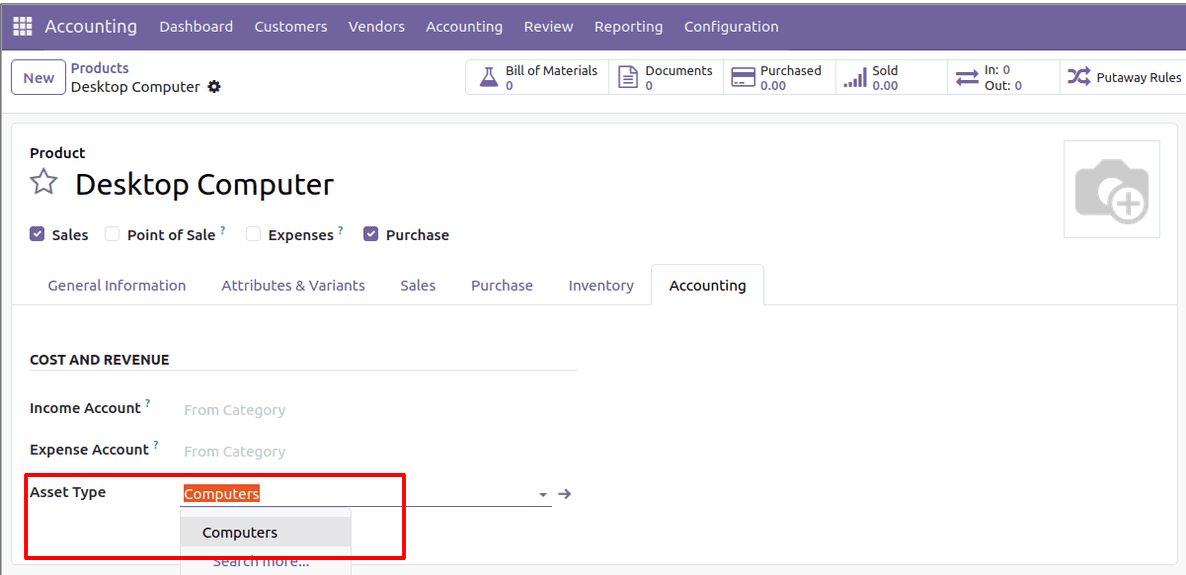This screenshot has height=575, width=1186.
Task: Show Expense Account help question mark
Action: pyautogui.click(x=155, y=445)
